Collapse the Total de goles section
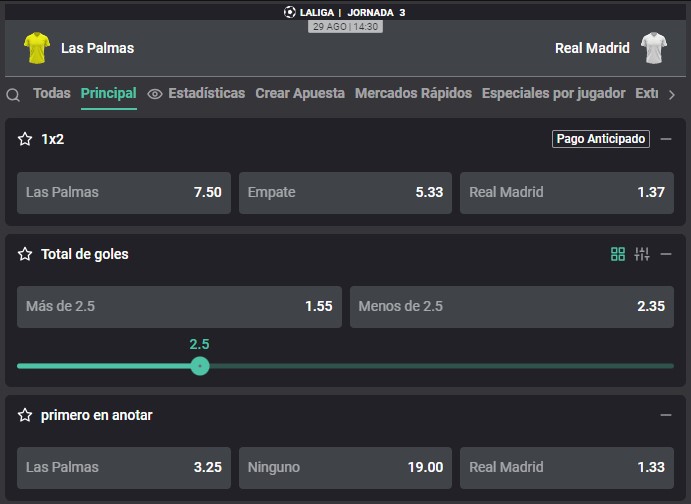Viewport: 691px width, 504px height. coord(666,254)
